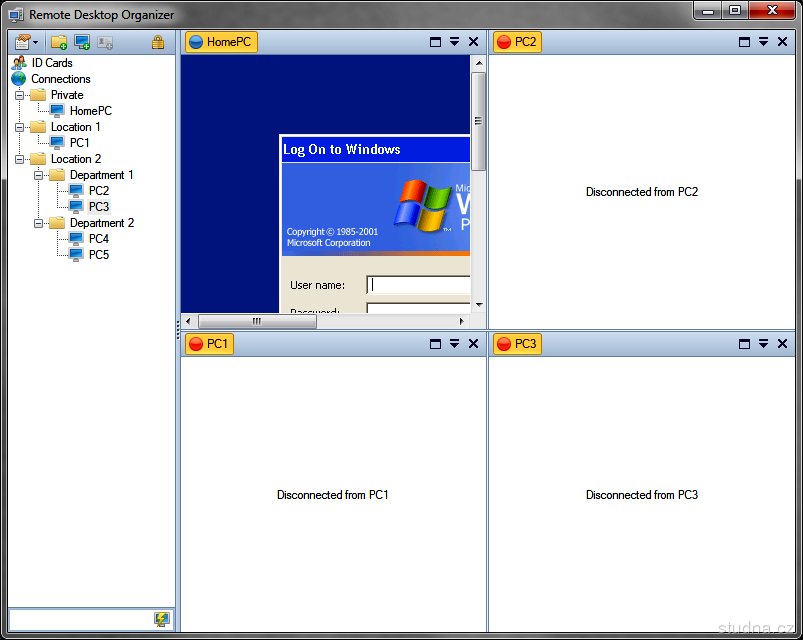Click the padlock lock icon in toolbar
The width and height of the screenshot is (803, 640).
click(x=158, y=42)
